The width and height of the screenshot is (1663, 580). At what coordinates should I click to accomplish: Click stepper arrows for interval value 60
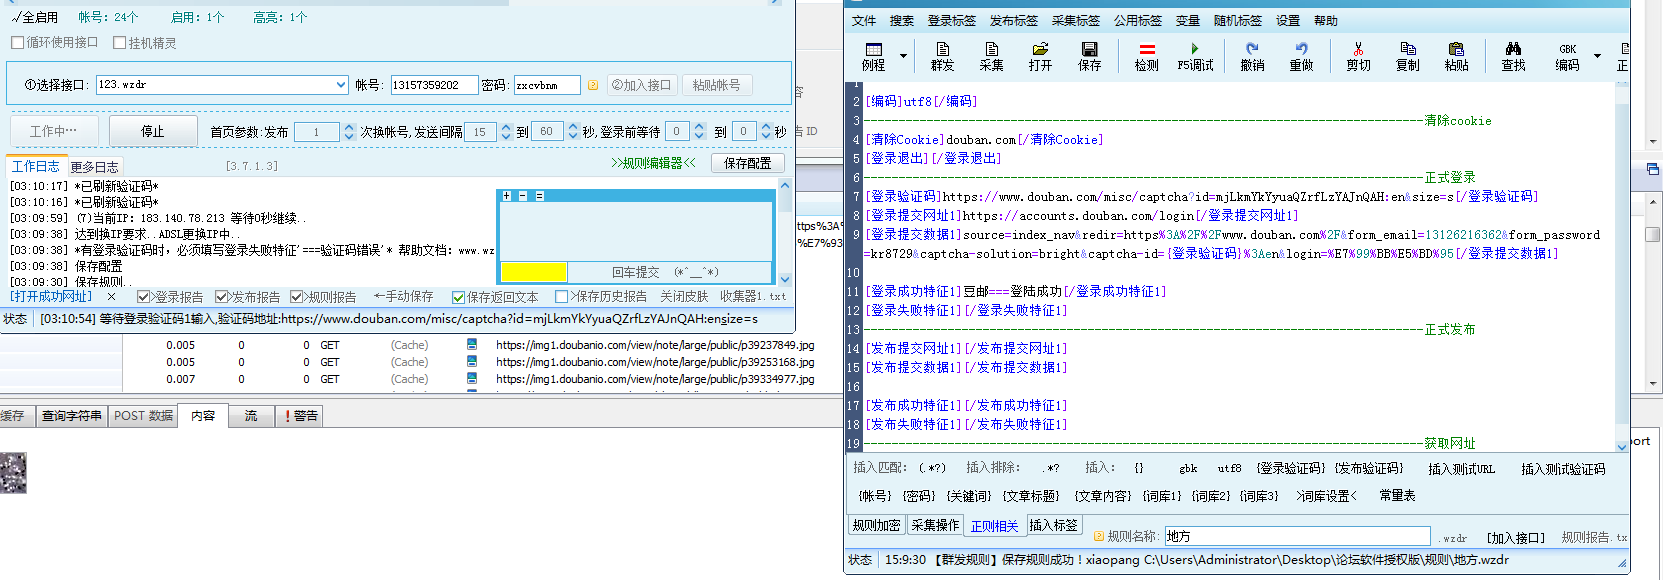[x=573, y=131]
